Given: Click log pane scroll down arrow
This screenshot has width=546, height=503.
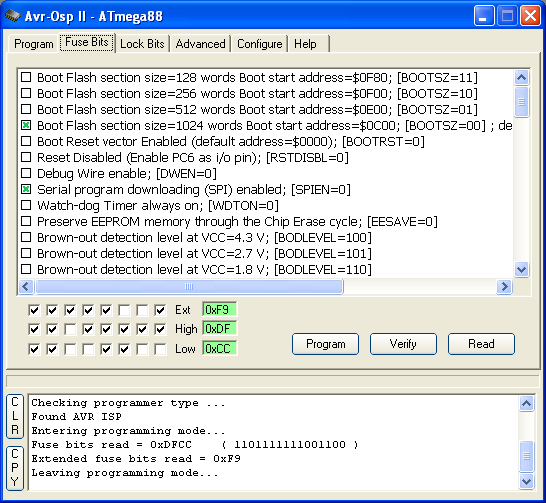Looking at the screenshot, I should (x=526, y=482).
